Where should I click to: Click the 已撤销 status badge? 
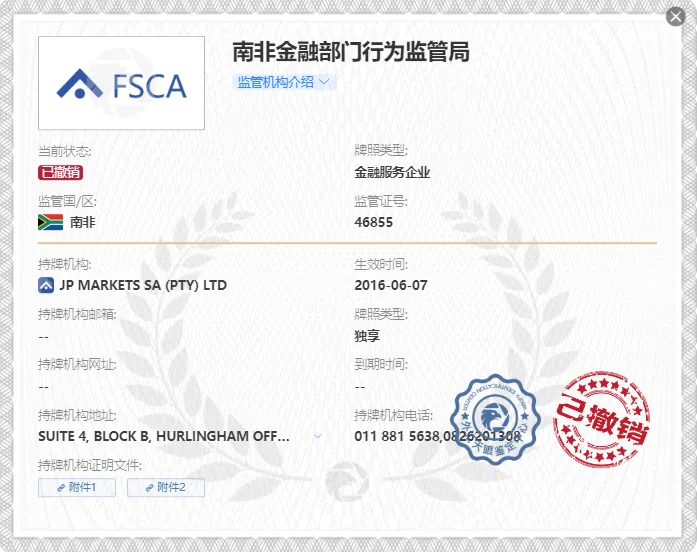point(60,172)
